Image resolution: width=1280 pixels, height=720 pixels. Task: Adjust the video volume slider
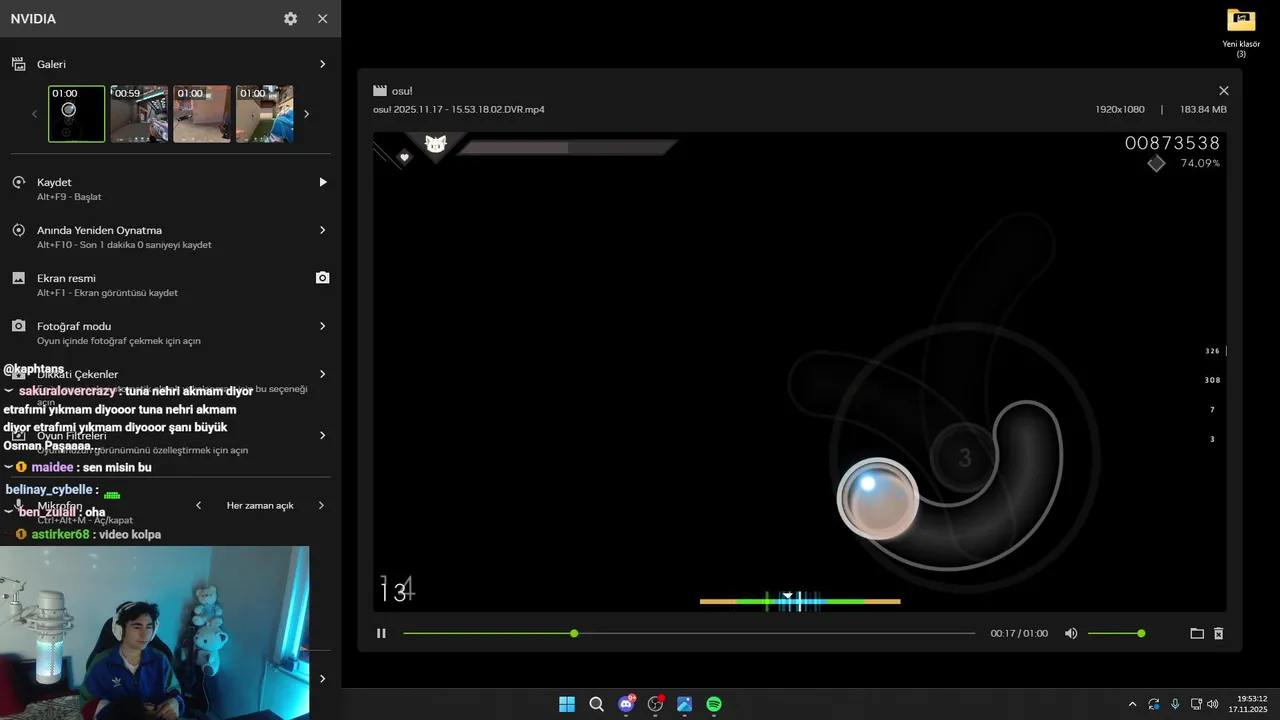[x=1116, y=633]
